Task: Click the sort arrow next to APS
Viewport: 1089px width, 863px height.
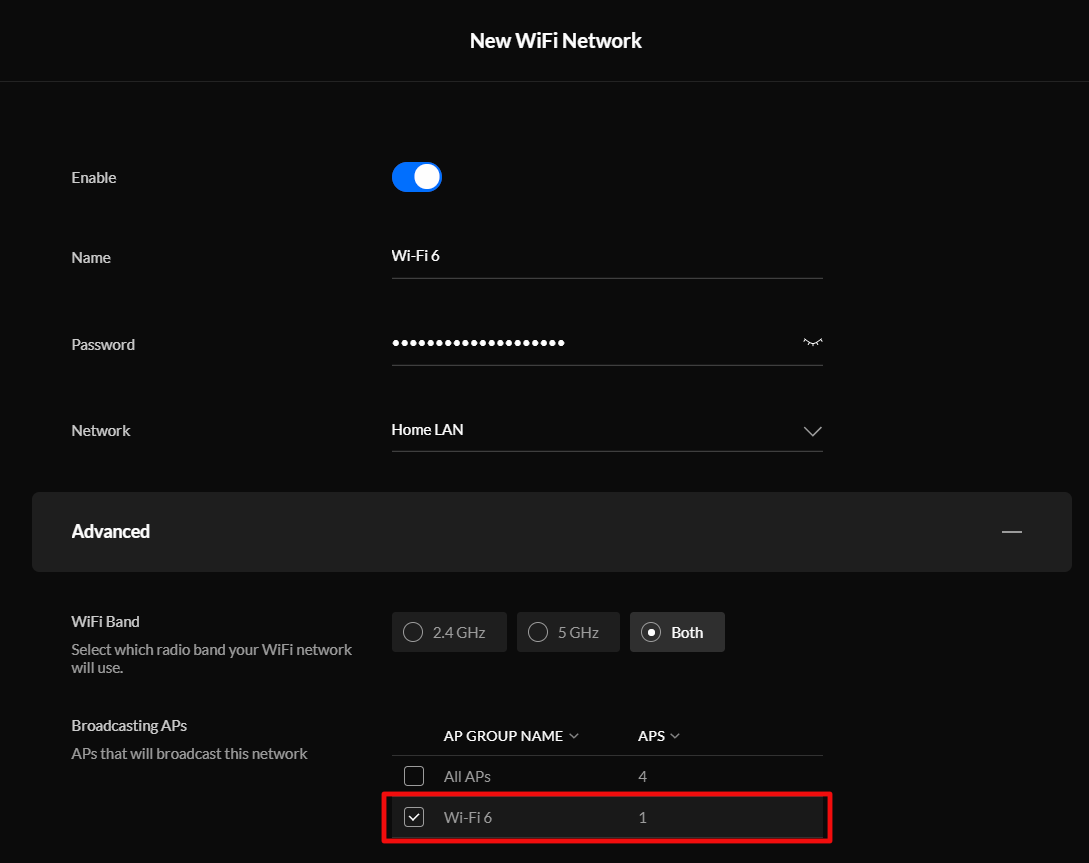Action: click(675, 736)
